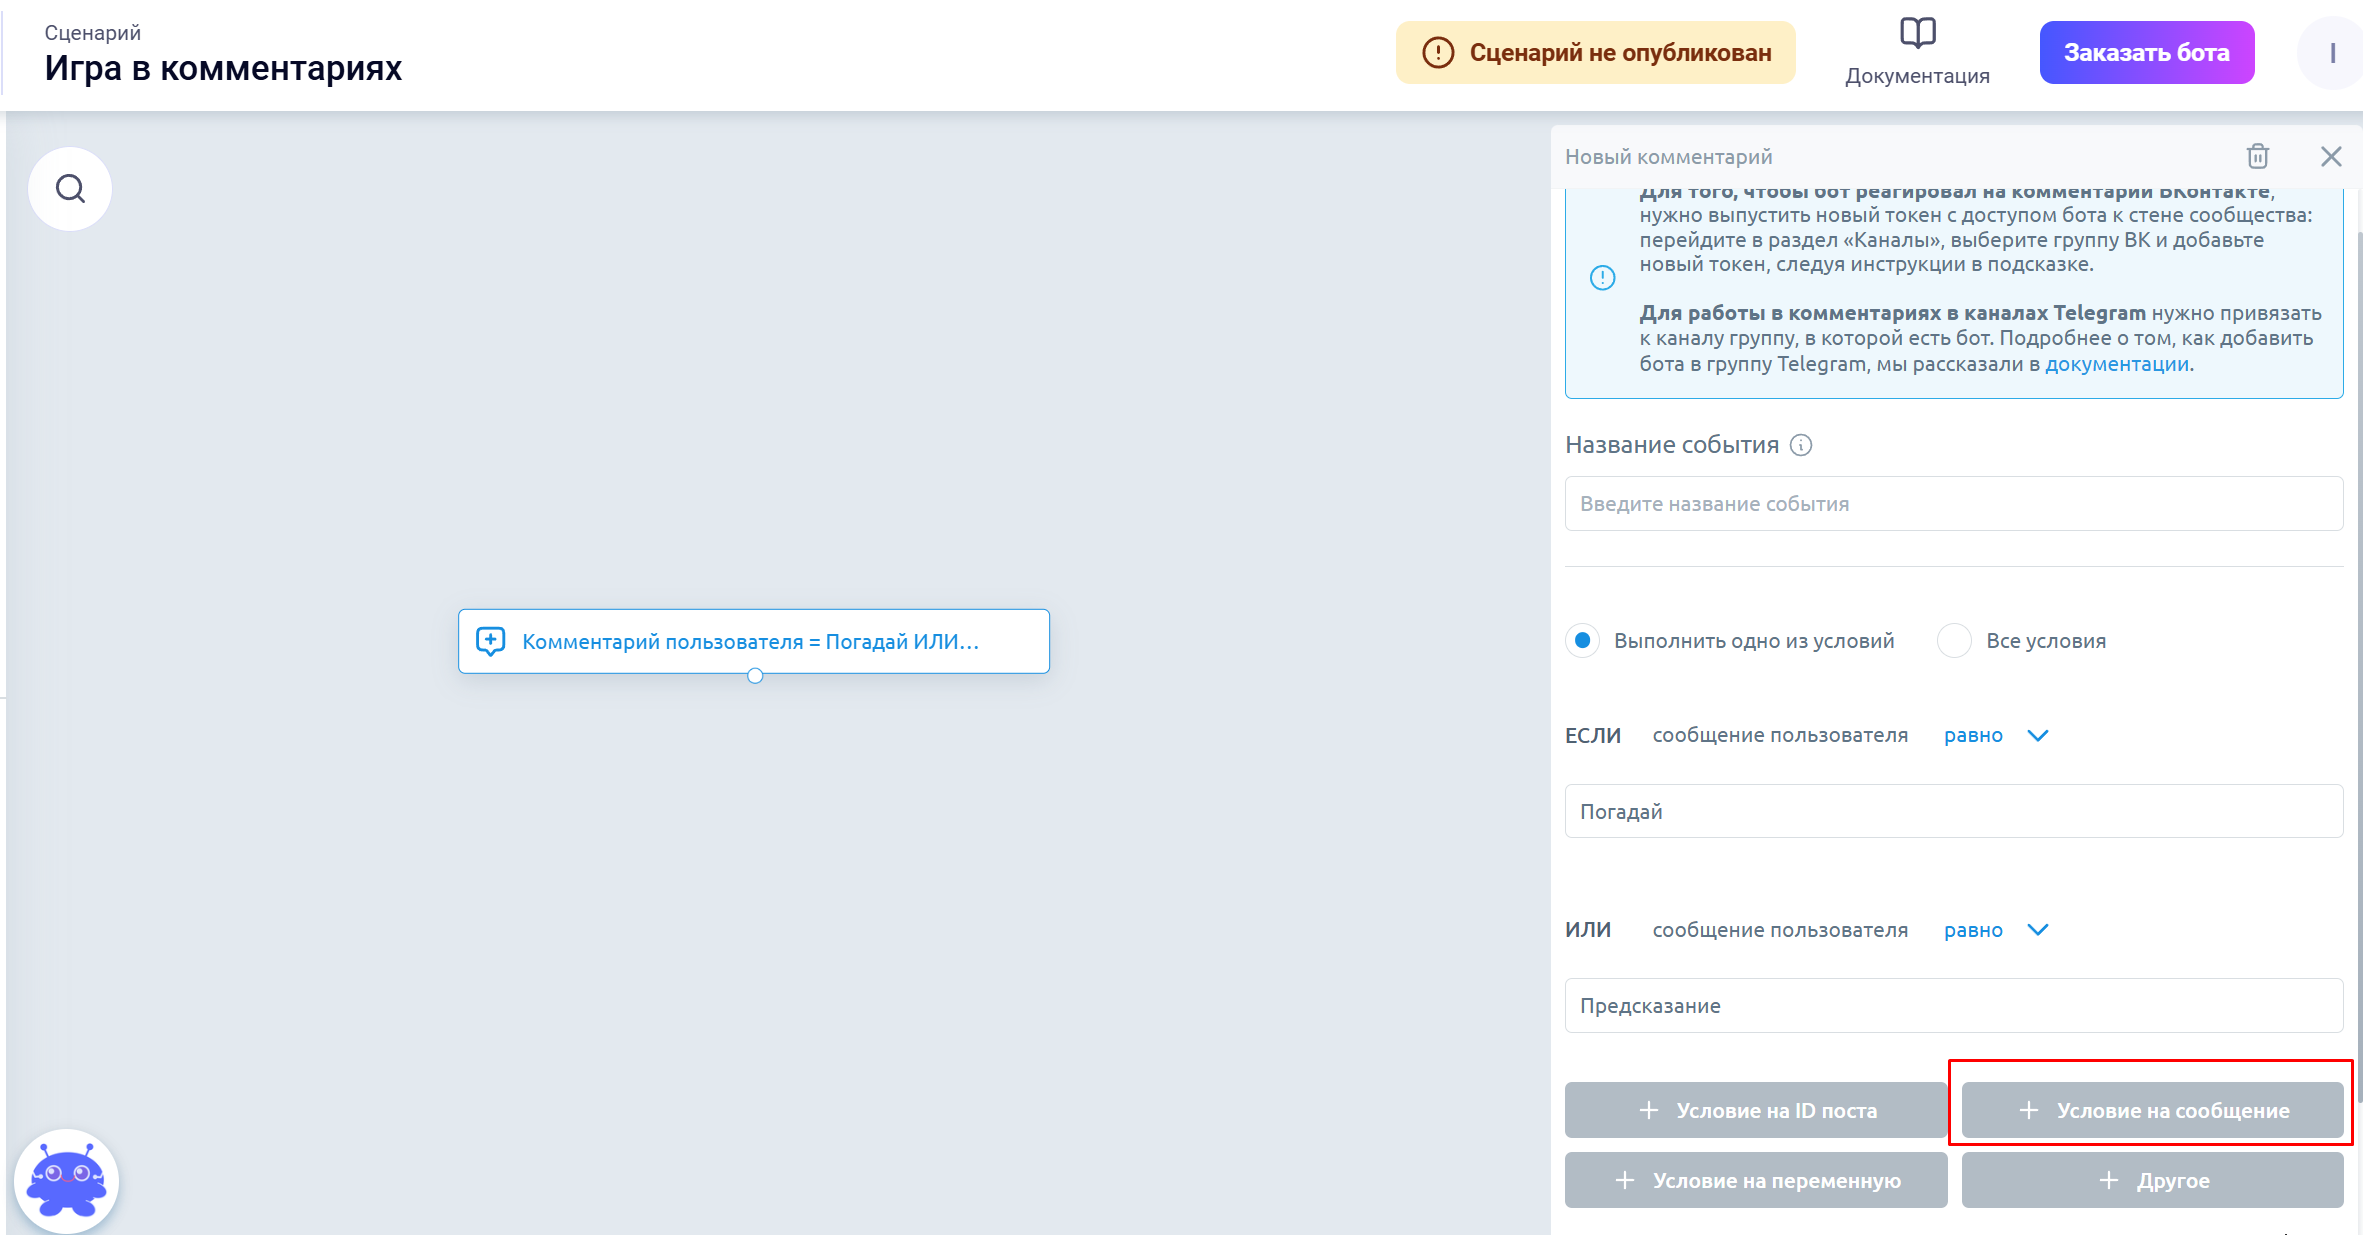Close the Новый комментарий panel
This screenshot has width=2363, height=1235.
tap(2330, 156)
